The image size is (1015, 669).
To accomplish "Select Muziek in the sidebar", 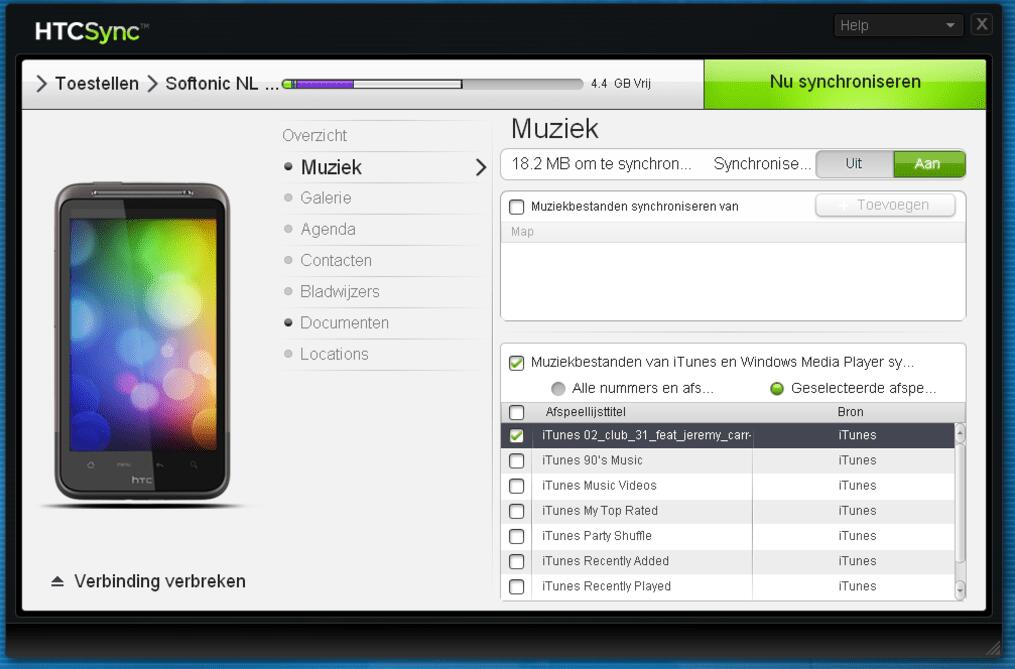I will (331, 167).
